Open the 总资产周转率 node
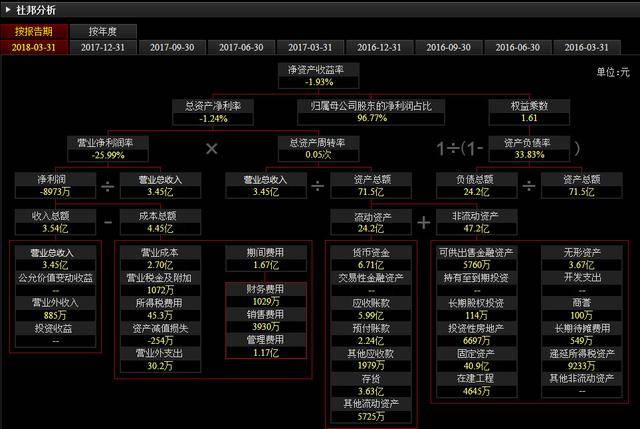The width and height of the screenshot is (640, 429). coord(317,148)
